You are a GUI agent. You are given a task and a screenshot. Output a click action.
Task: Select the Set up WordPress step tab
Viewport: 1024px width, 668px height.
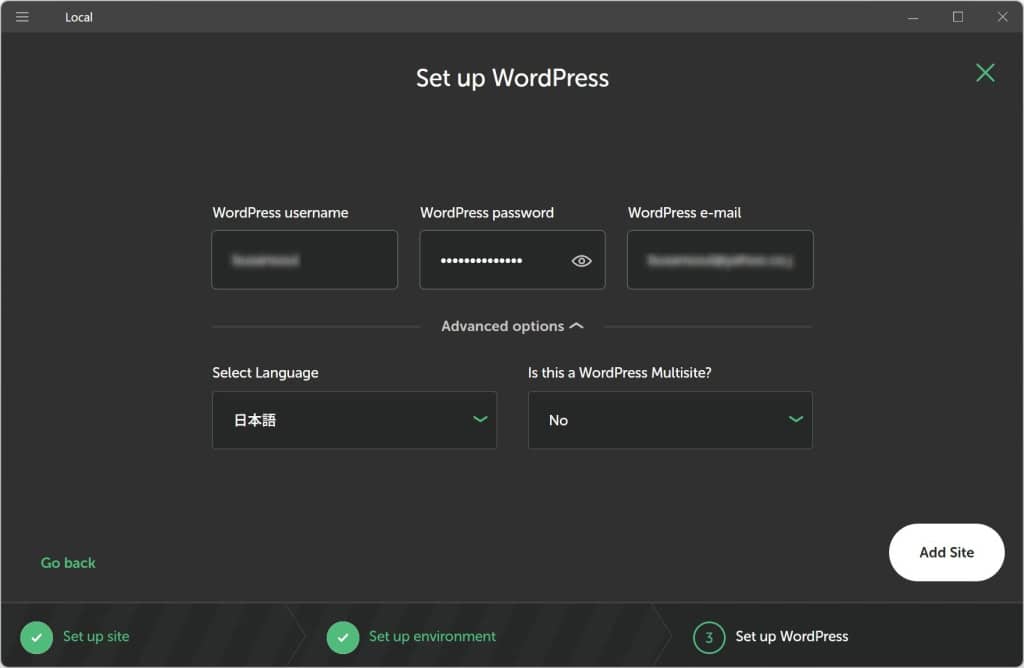point(791,636)
